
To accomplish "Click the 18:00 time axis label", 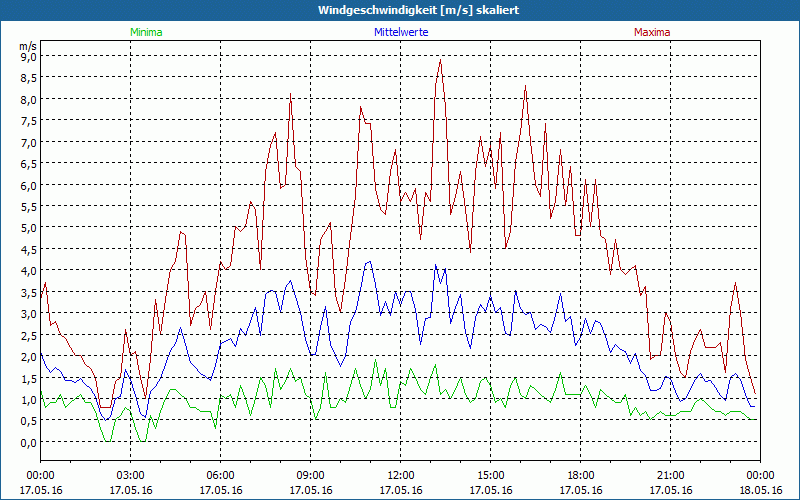I will point(581,476).
